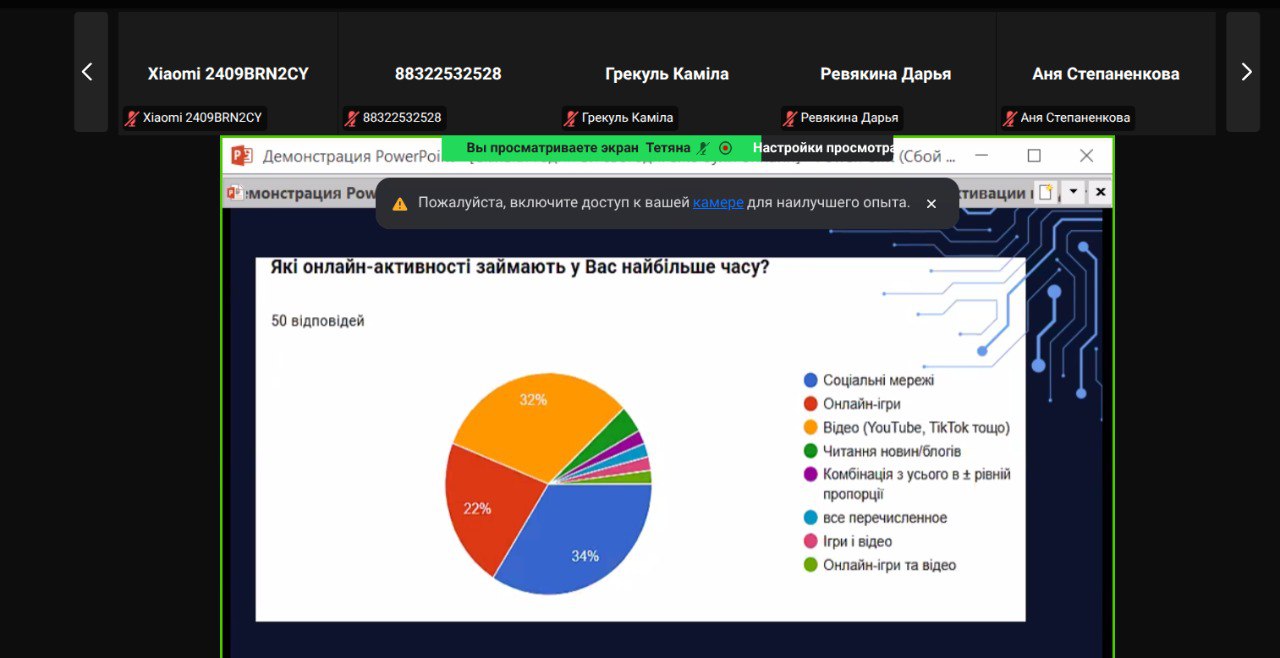Viewport: 1280px width, 658px height.
Task: Select Аня Степаненкова participant tile
Action: [x=1105, y=73]
